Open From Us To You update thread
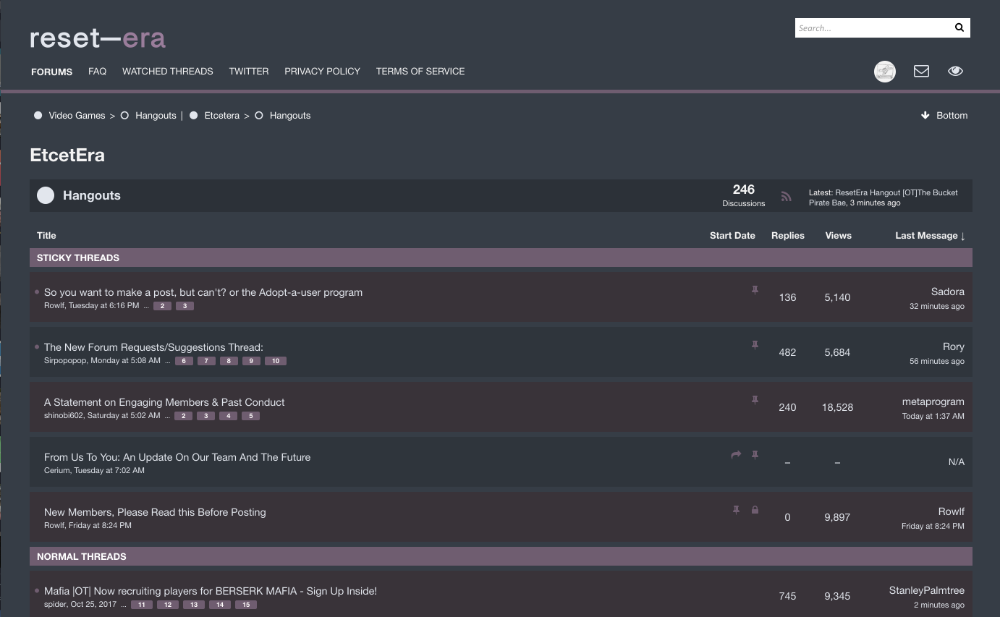This screenshot has width=1000, height=617. click(x=177, y=457)
